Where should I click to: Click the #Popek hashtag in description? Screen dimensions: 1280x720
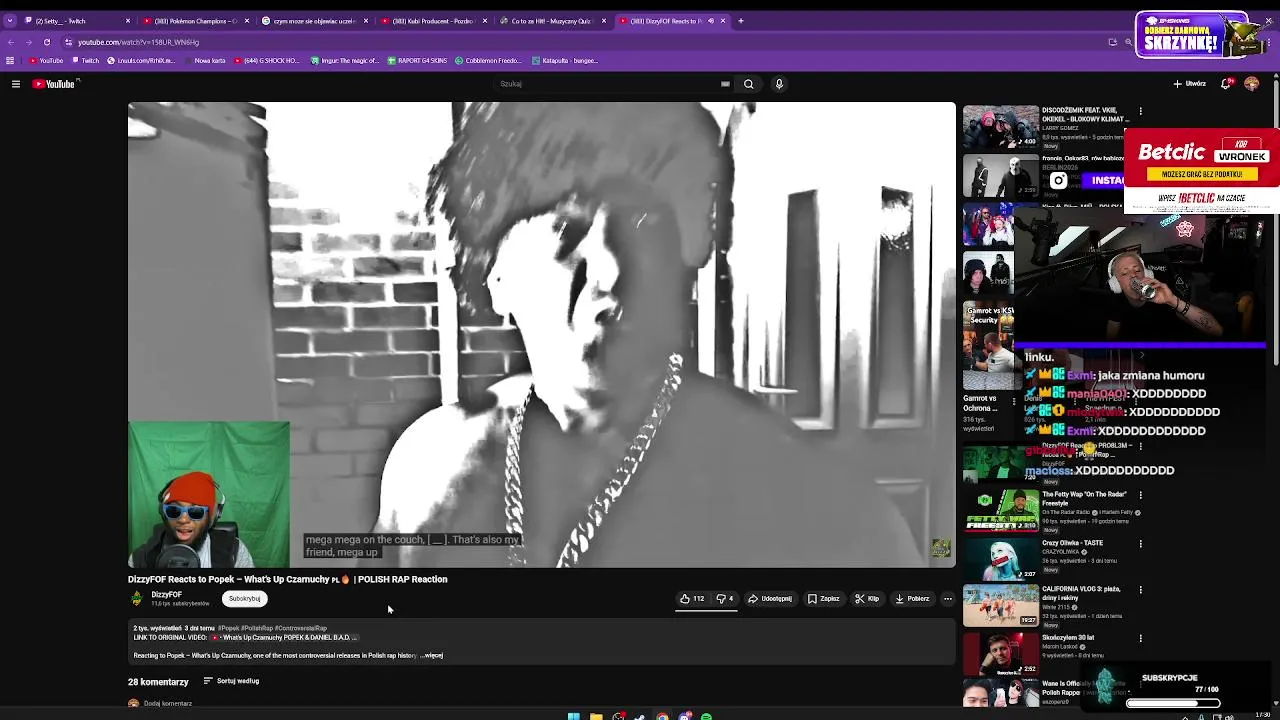[228, 628]
